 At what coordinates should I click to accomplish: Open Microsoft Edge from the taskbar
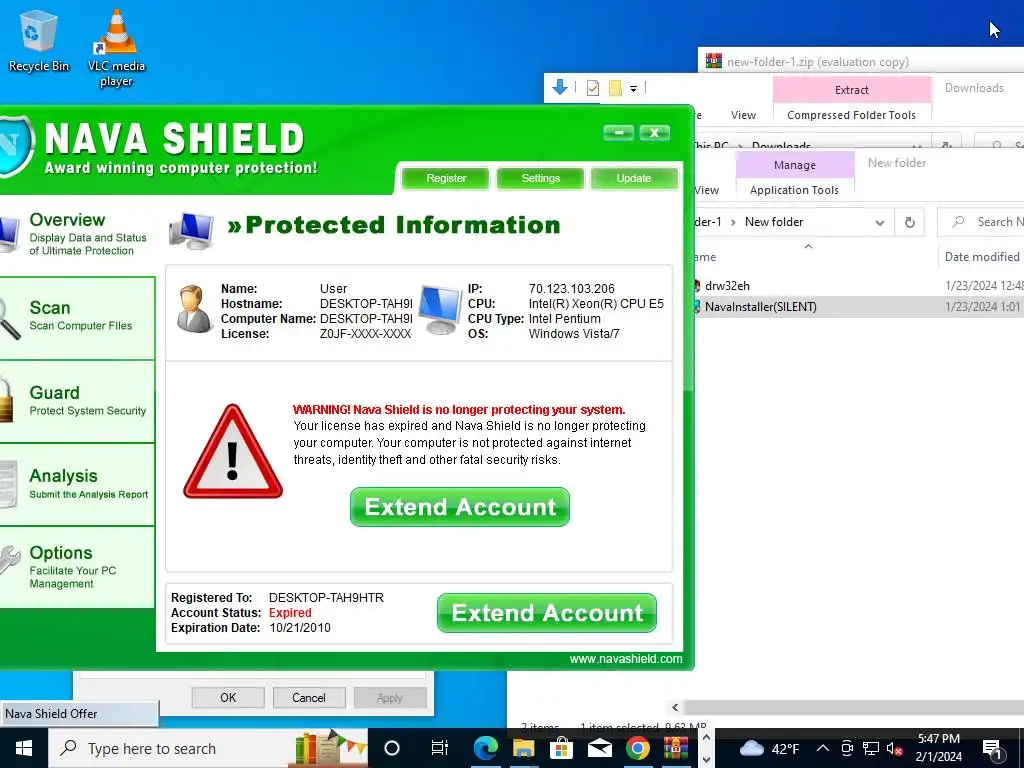485,748
